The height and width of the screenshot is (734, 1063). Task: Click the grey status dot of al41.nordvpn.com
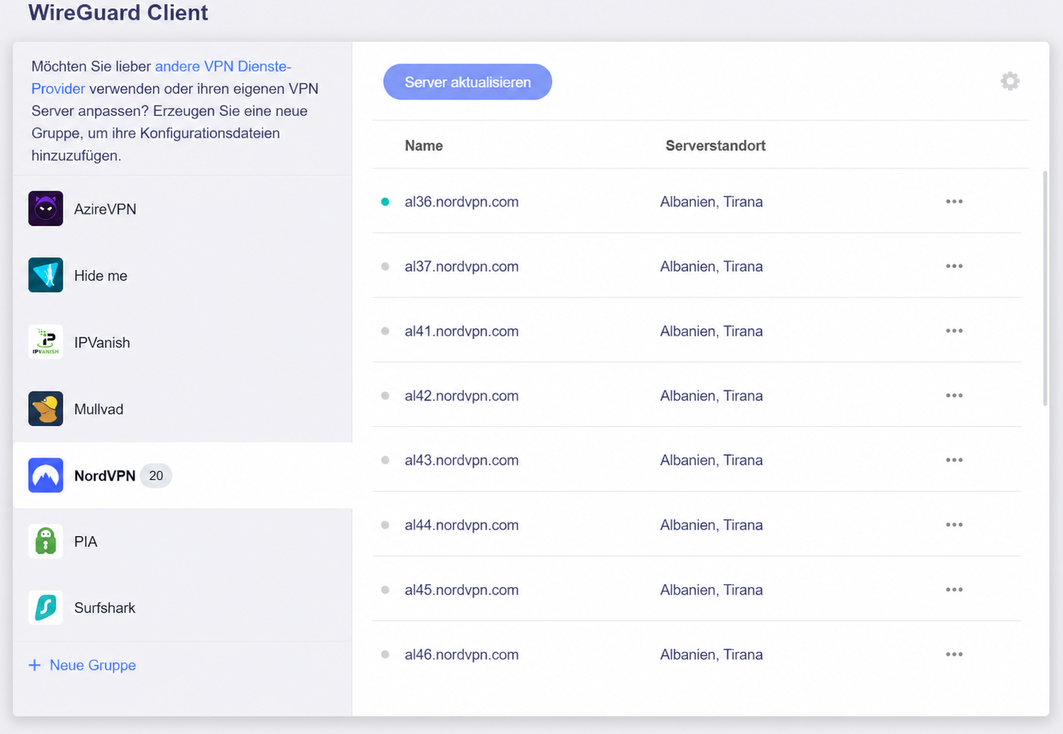click(385, 331)
